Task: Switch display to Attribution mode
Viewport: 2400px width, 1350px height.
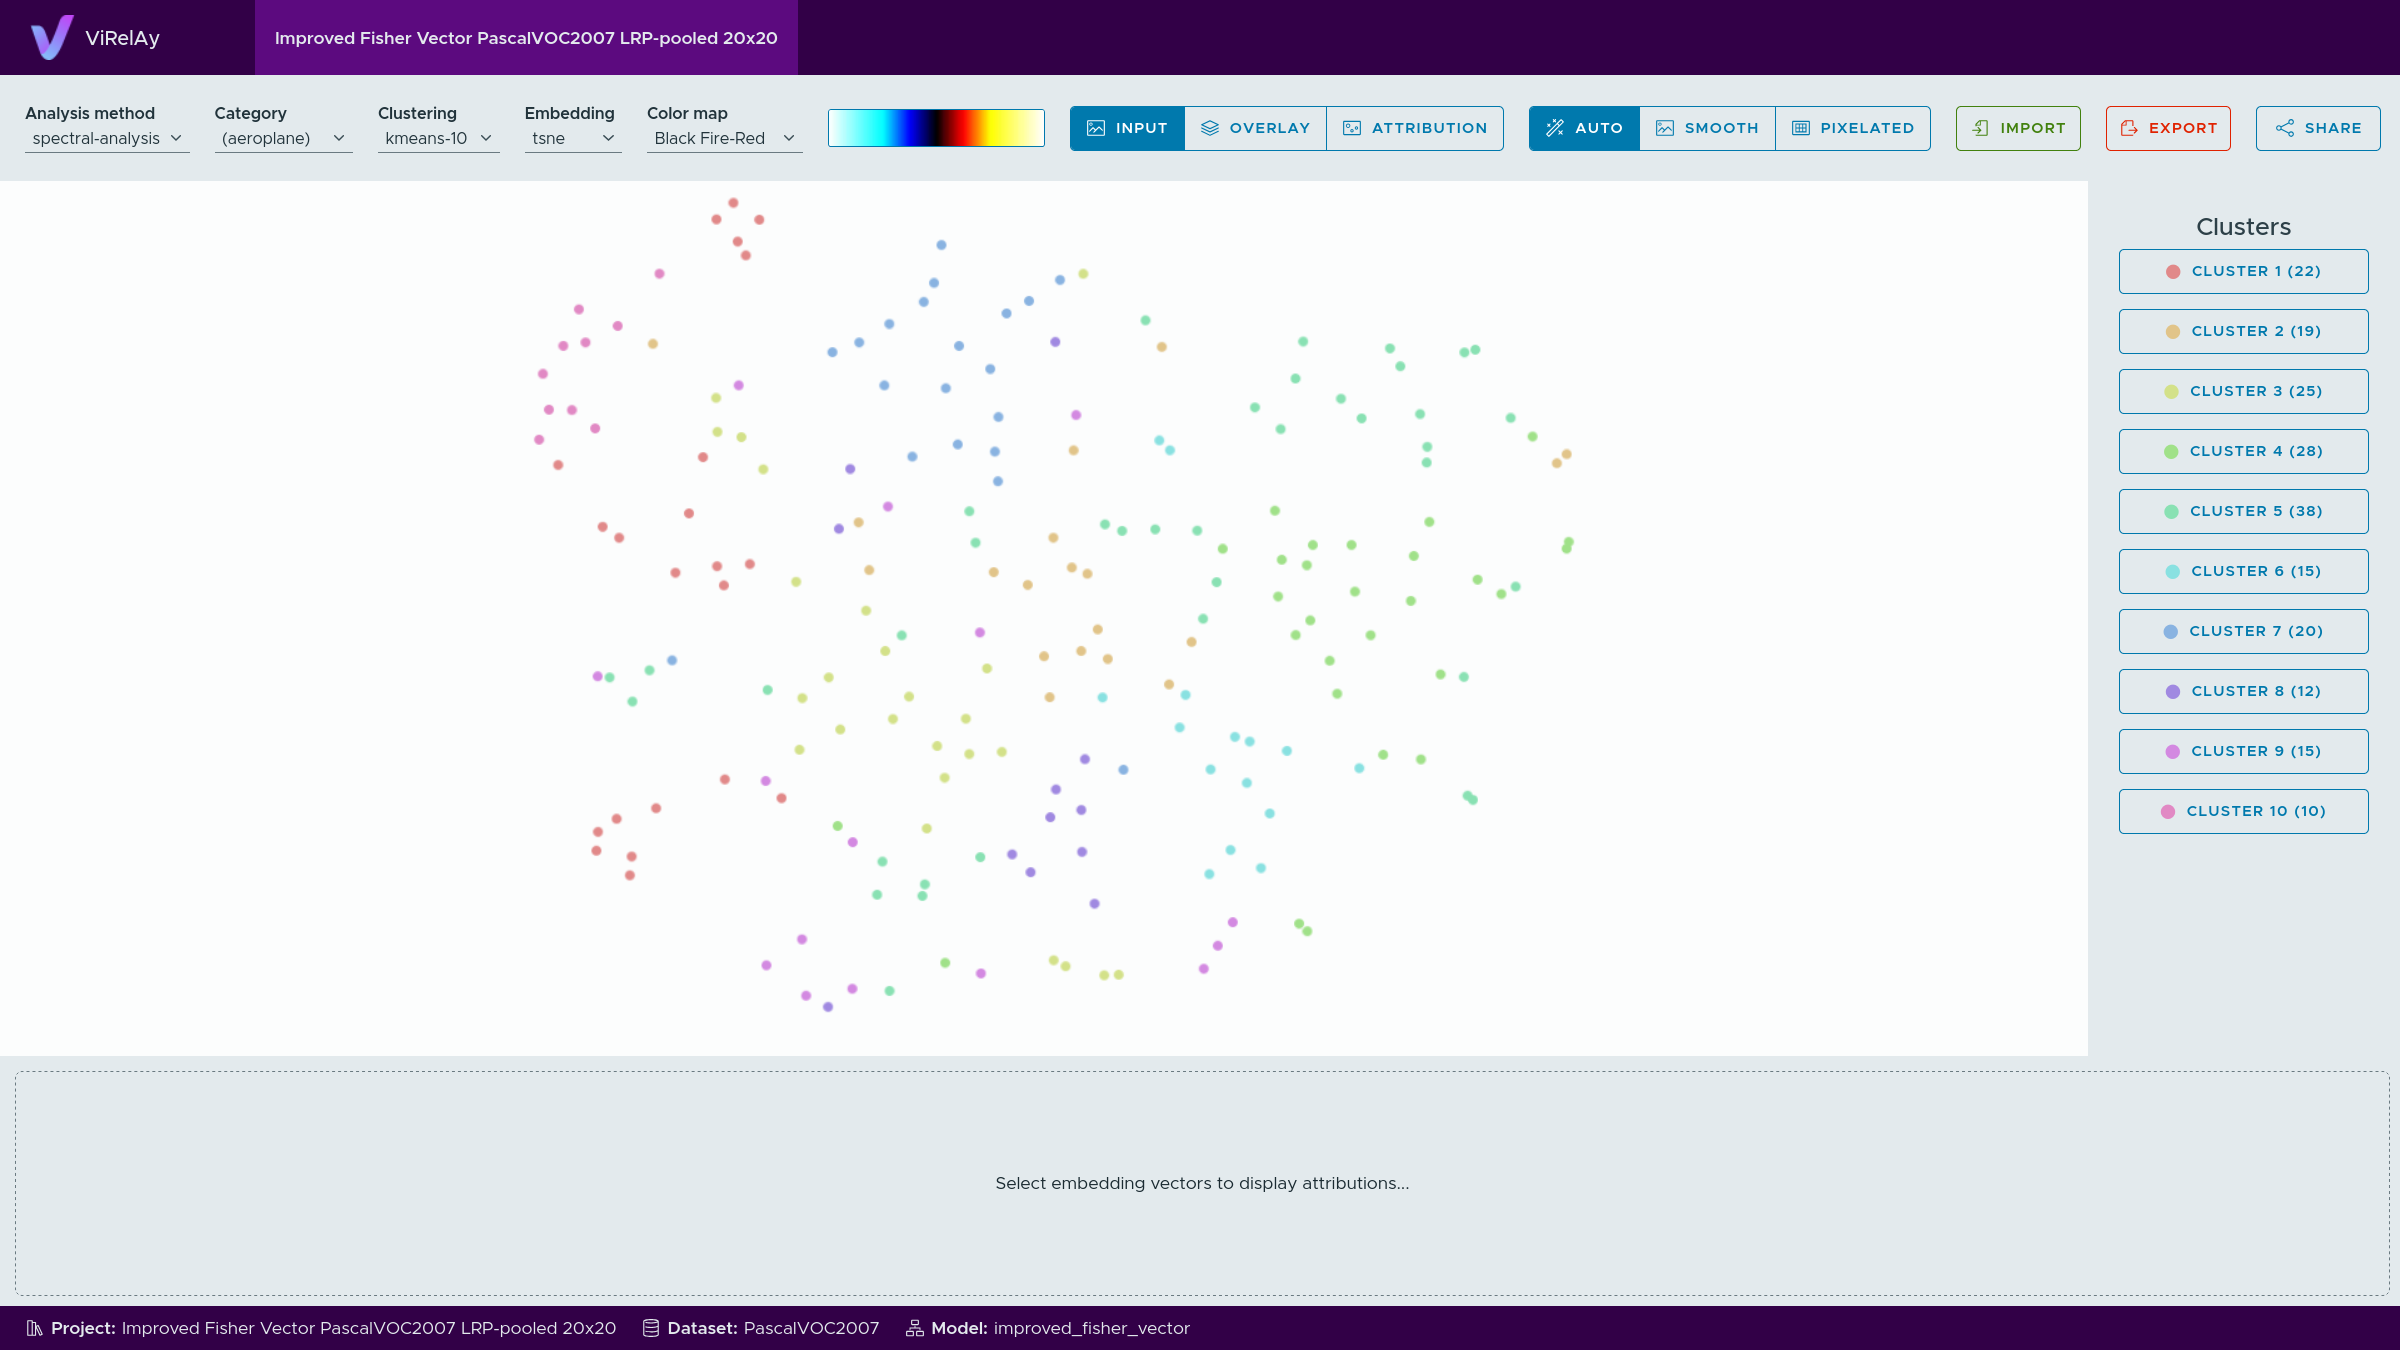Action: 1415,128
